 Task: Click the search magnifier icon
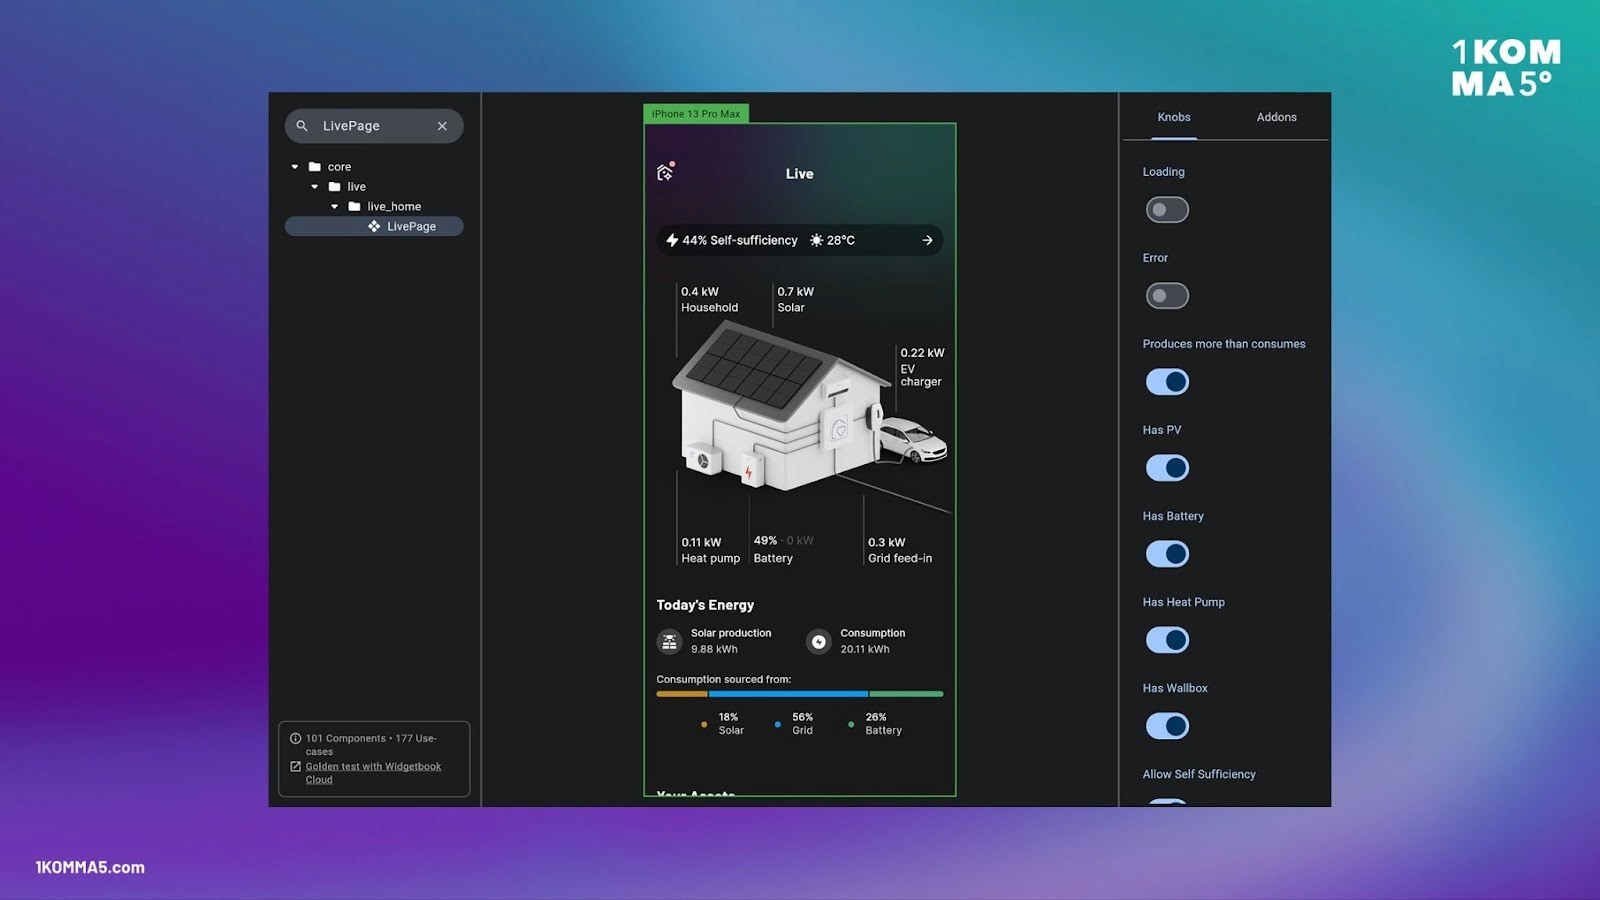coord(301,125)
